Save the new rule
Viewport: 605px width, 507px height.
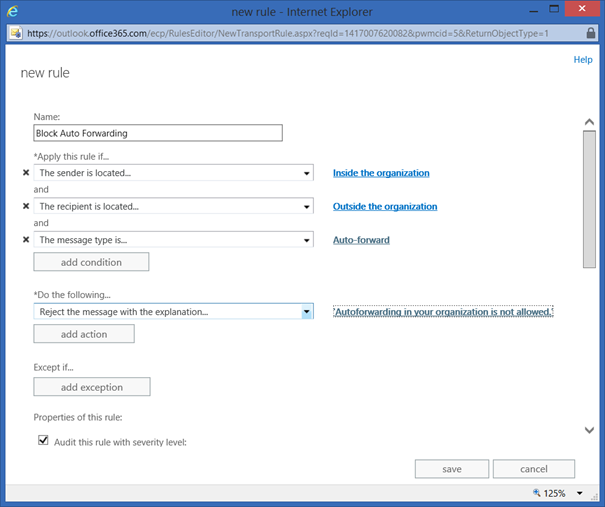[452, 469]
